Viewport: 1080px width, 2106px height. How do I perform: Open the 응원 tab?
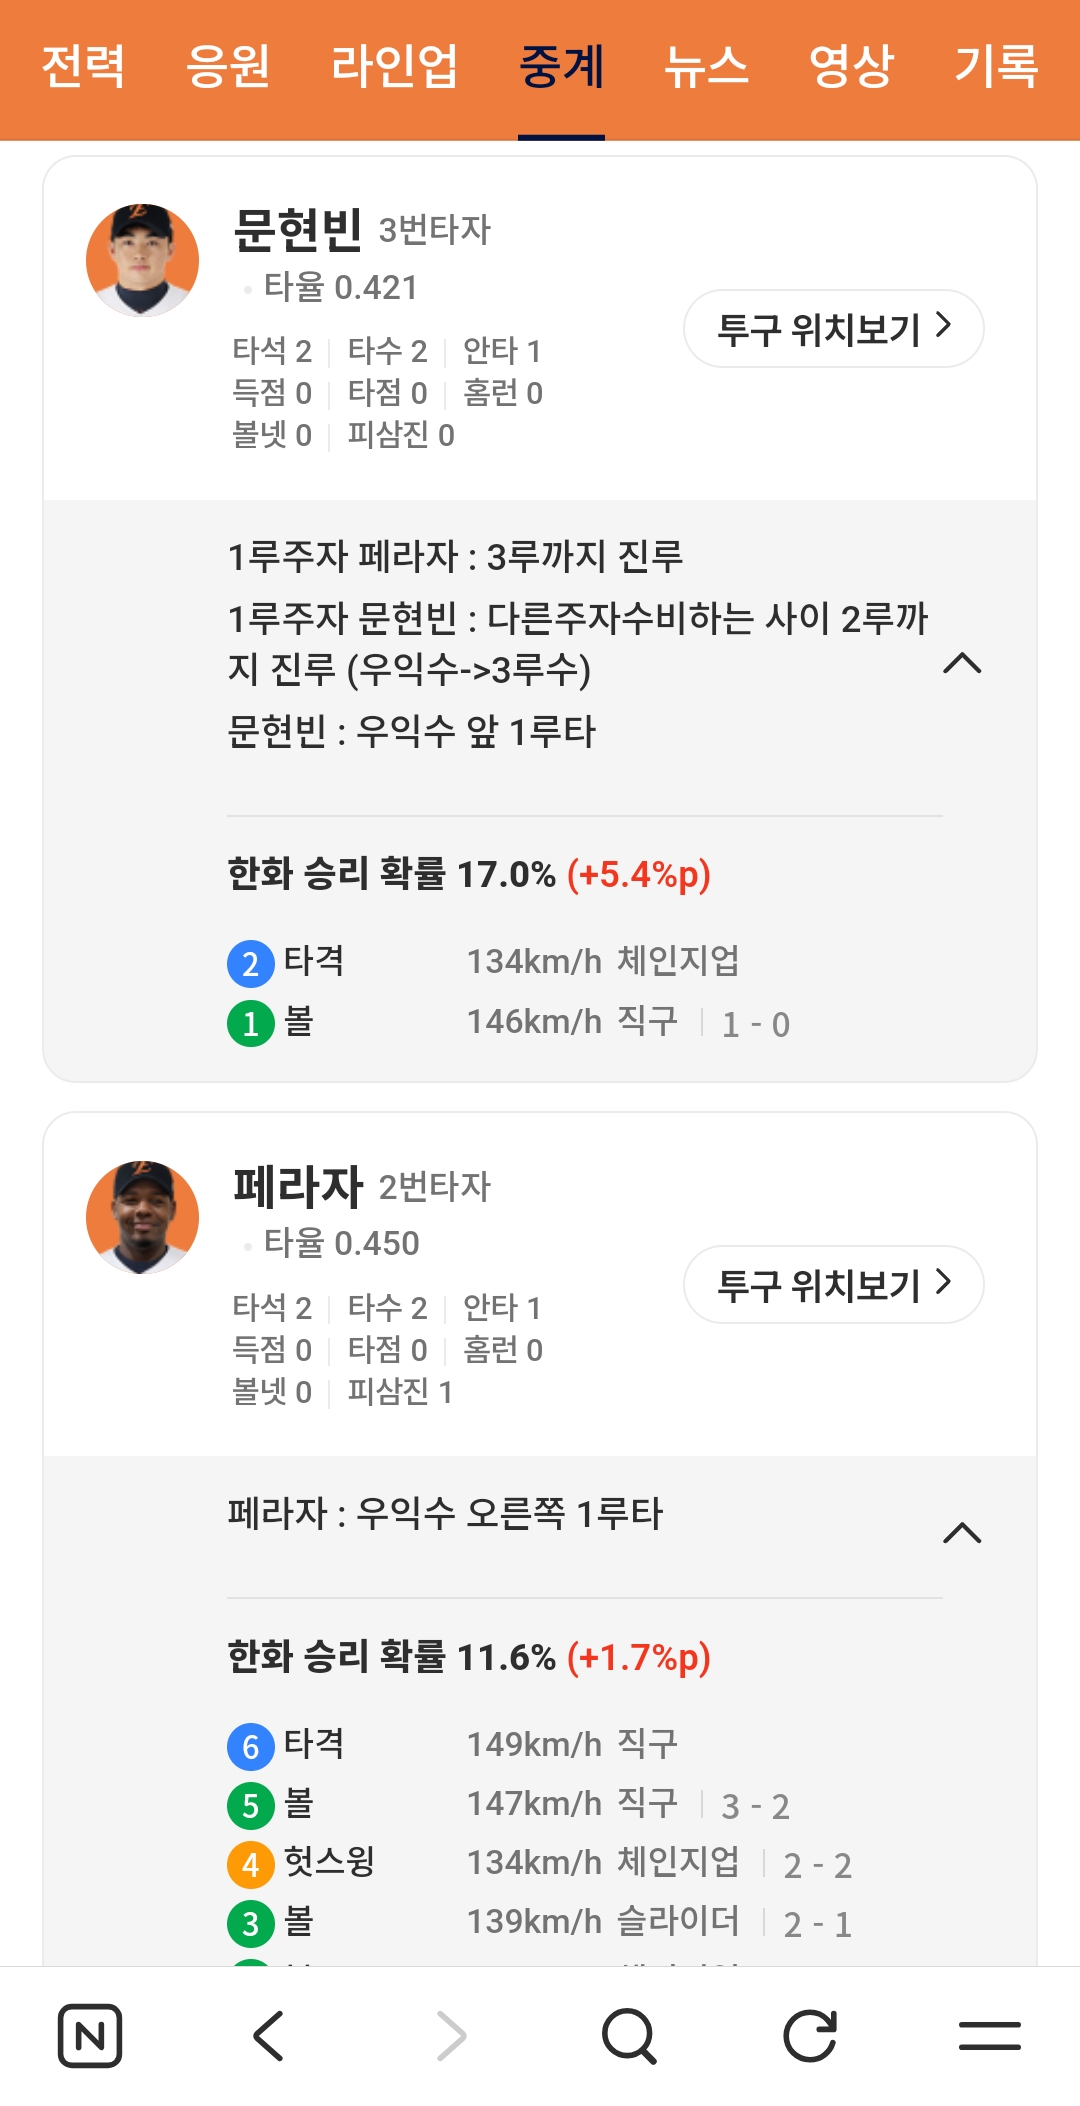point(228,67)
